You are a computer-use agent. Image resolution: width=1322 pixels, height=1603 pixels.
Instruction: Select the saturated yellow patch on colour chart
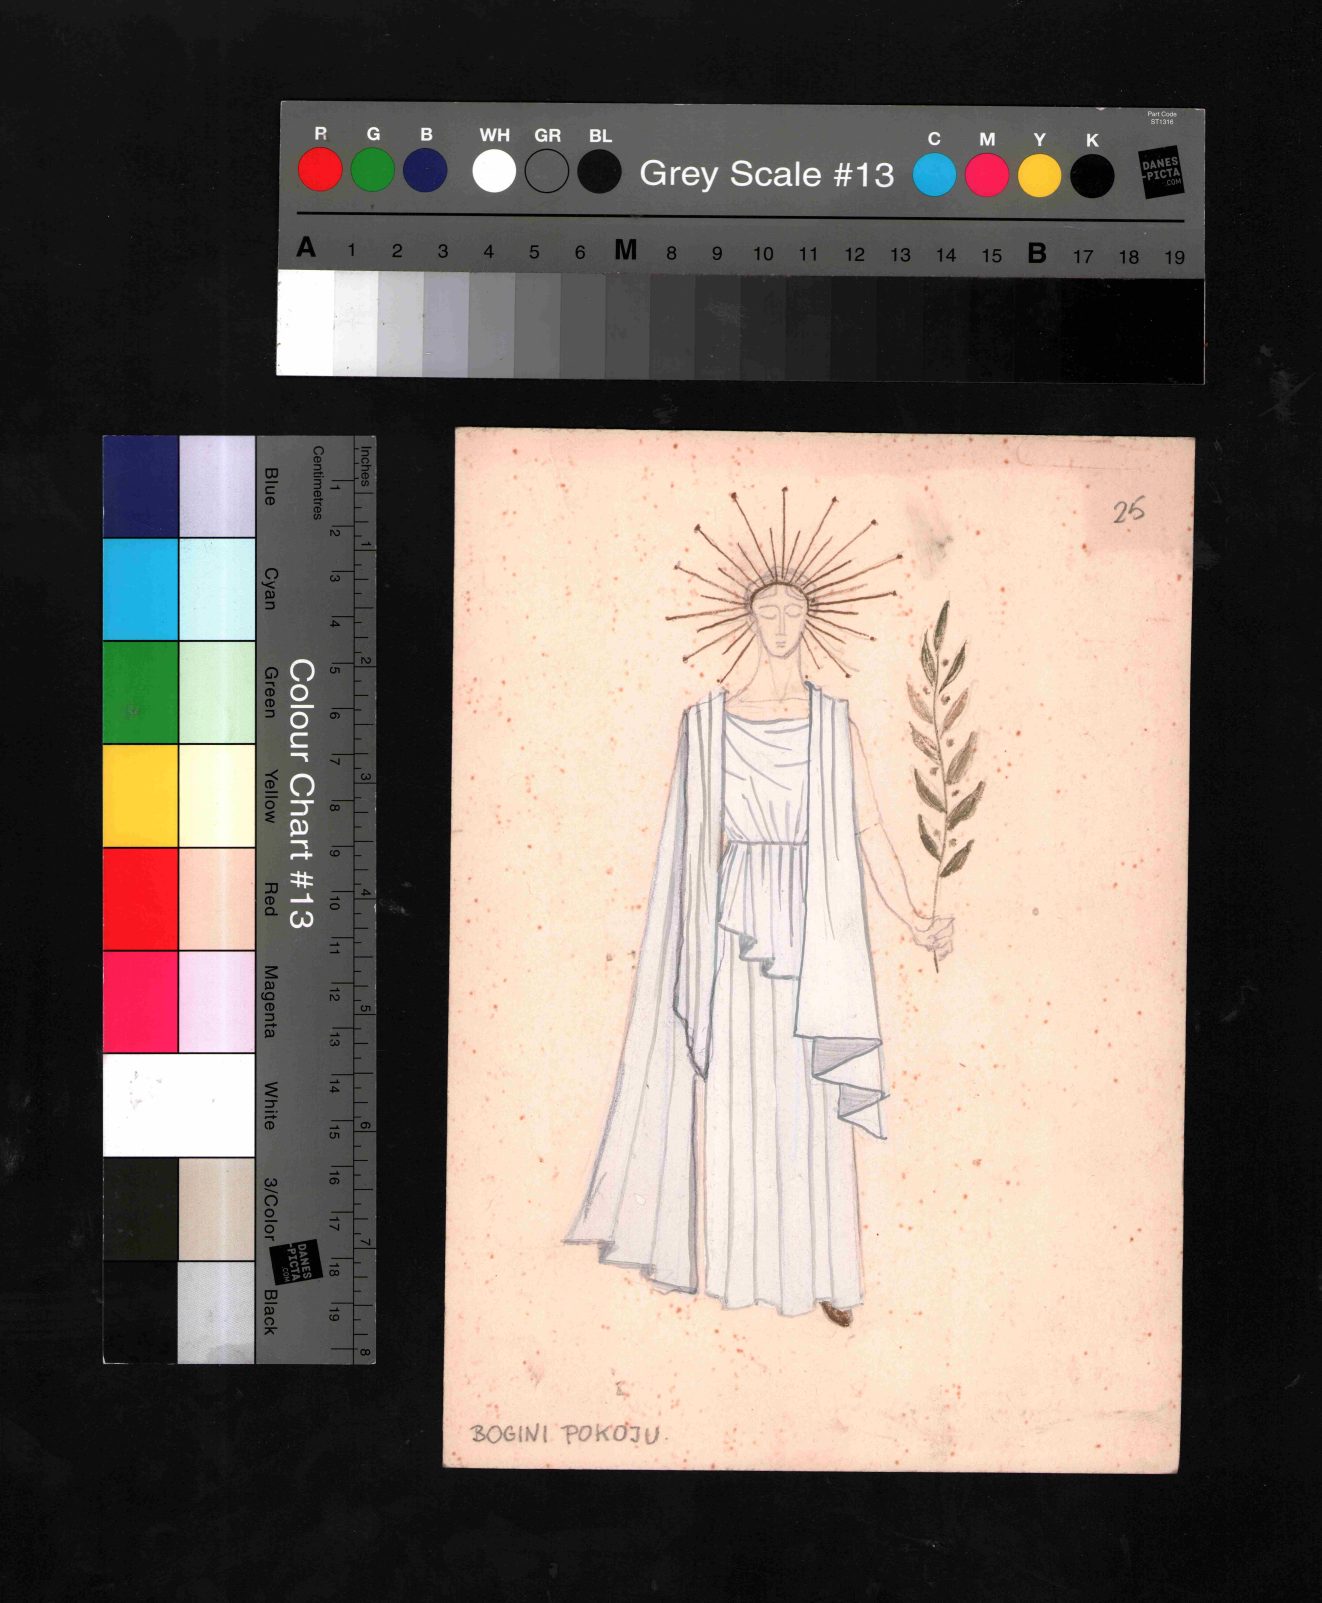(x=141, y=796)
